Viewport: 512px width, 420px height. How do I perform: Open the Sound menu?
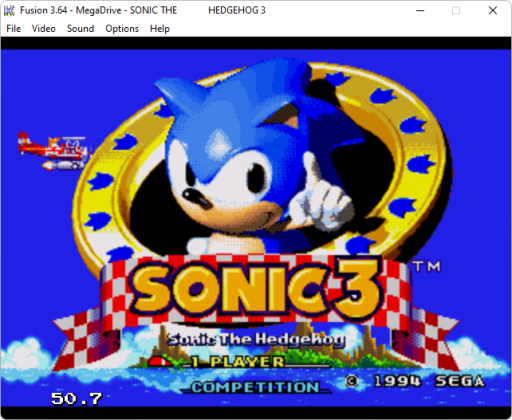[80, 29]
